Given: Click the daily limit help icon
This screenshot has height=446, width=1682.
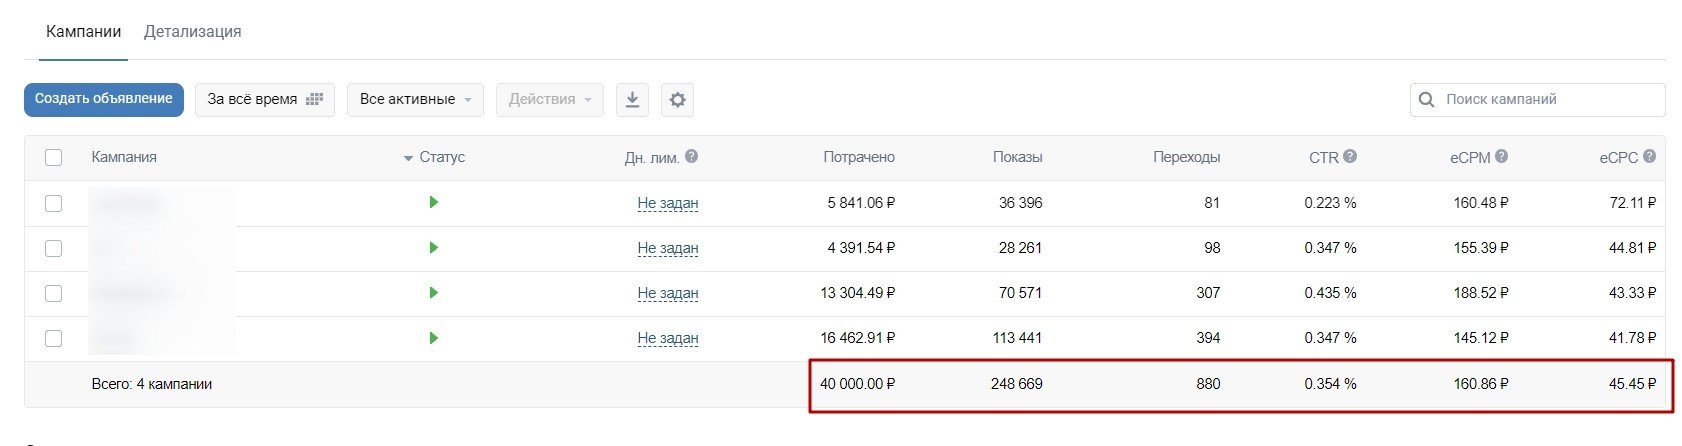Looking at the screenshot, I should [691, 157].
